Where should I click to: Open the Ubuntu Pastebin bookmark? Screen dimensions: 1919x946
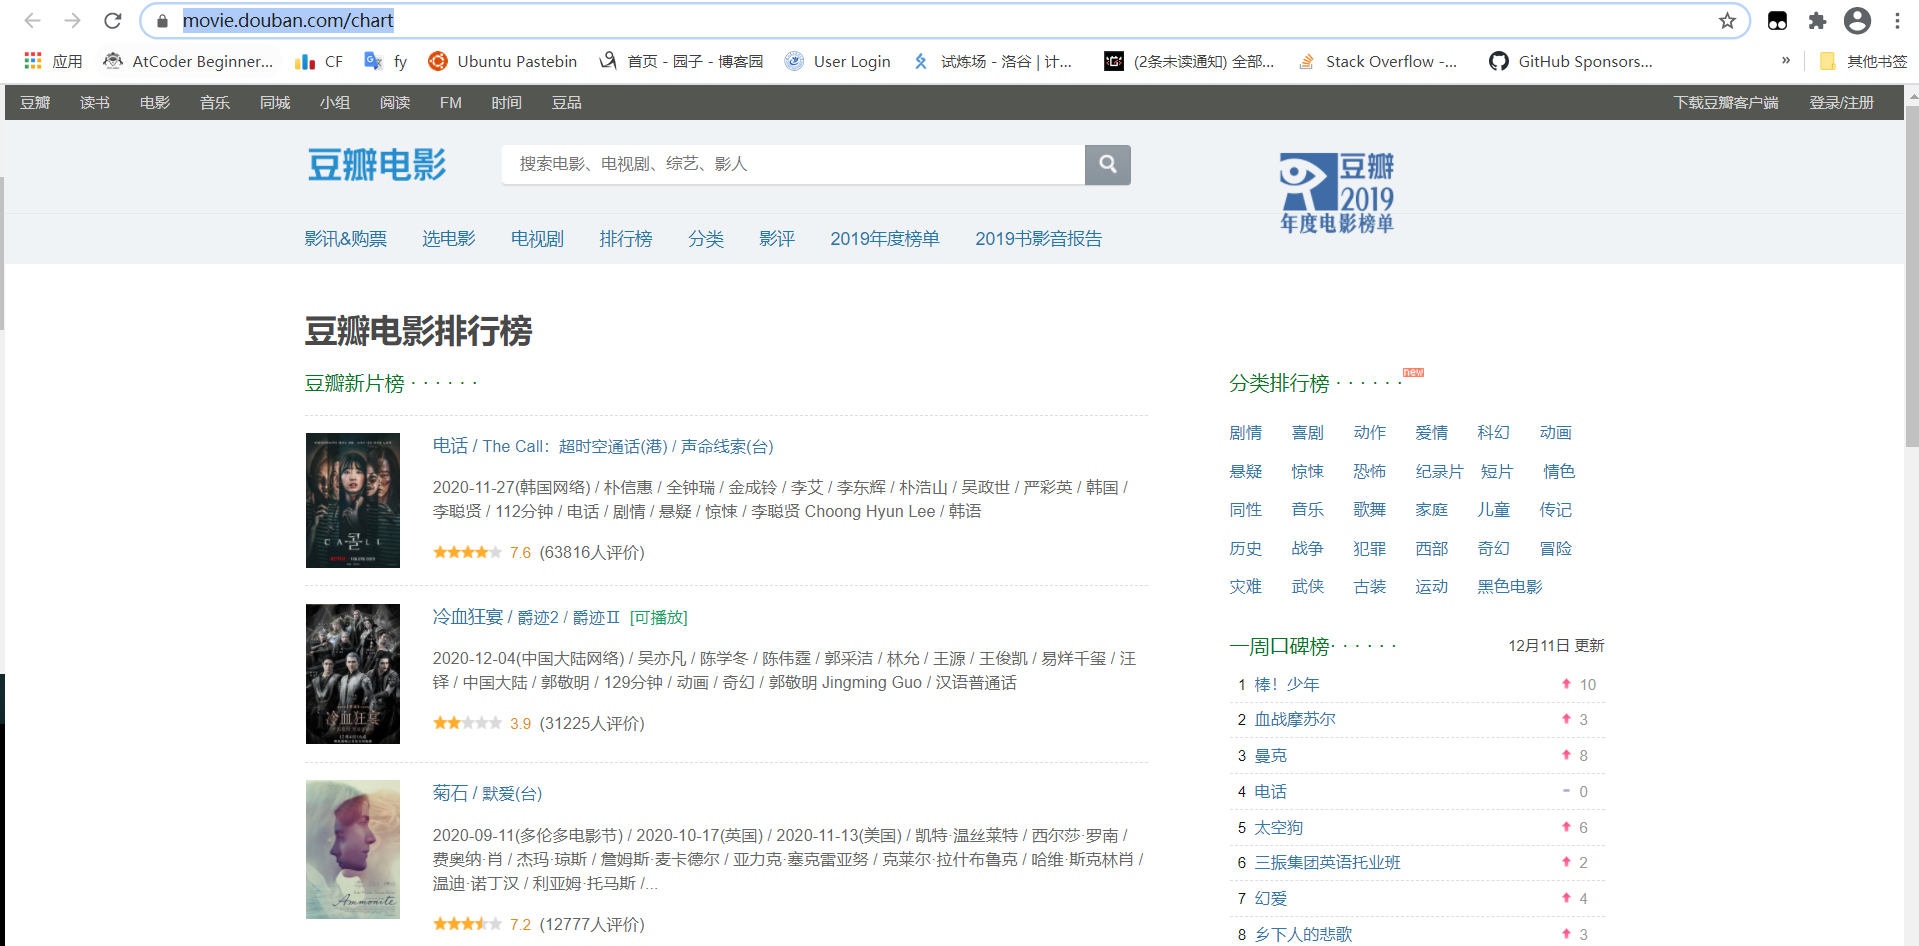502,61
